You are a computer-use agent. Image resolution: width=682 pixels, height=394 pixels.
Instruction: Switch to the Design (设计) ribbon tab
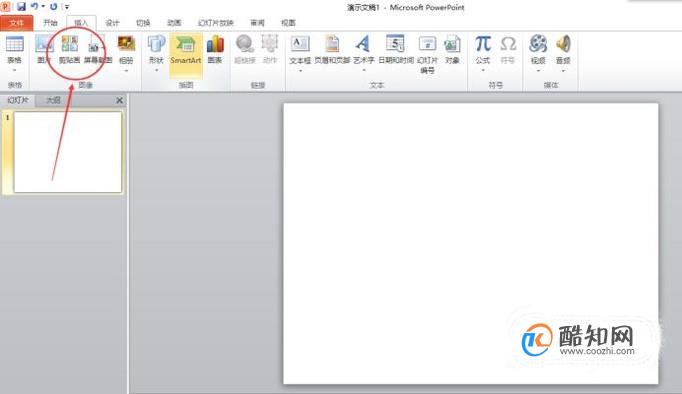[112, 23]
